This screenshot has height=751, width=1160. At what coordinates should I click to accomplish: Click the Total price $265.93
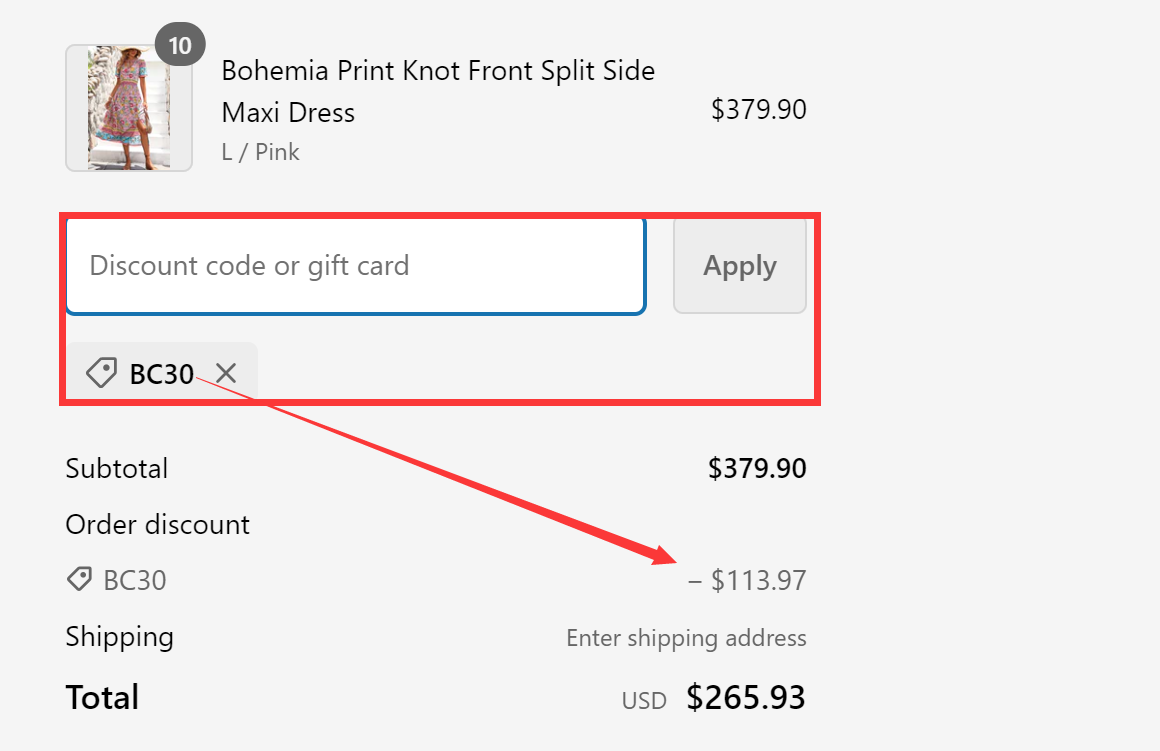[746, 697]
